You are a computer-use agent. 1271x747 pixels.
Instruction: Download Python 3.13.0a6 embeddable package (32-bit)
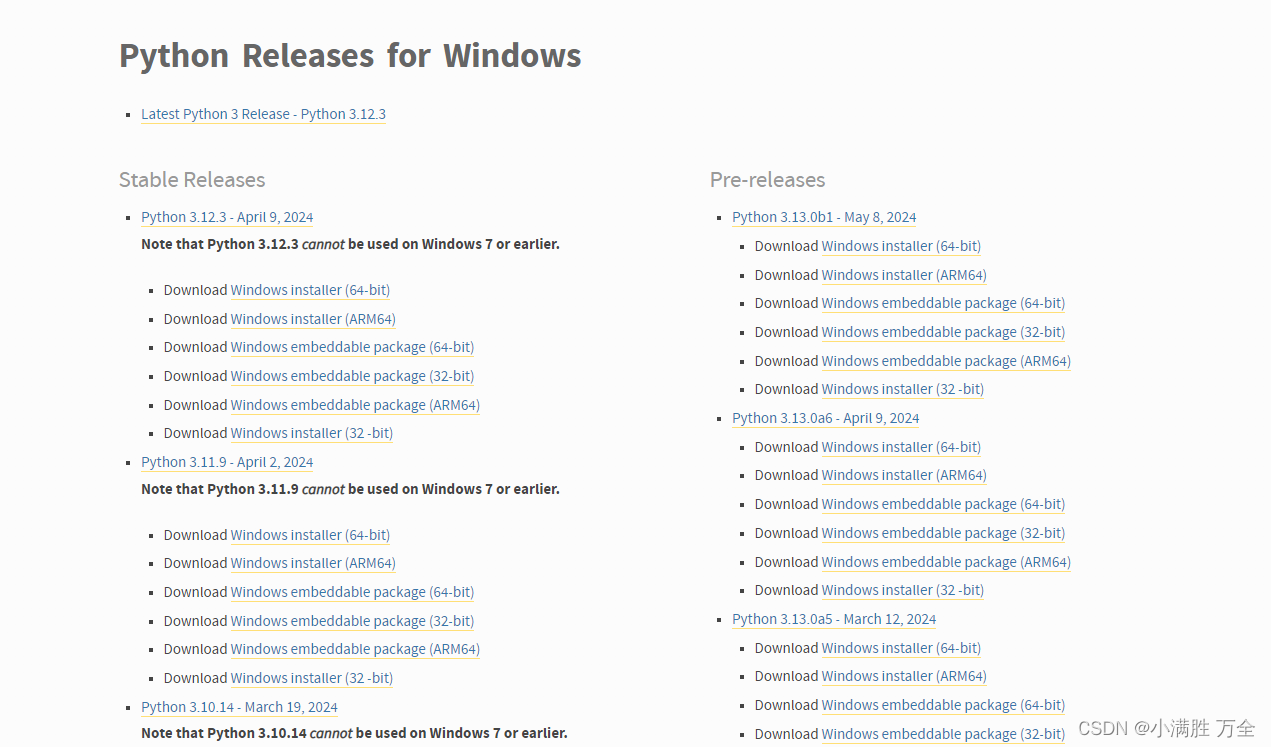click(x=943, y=533)
